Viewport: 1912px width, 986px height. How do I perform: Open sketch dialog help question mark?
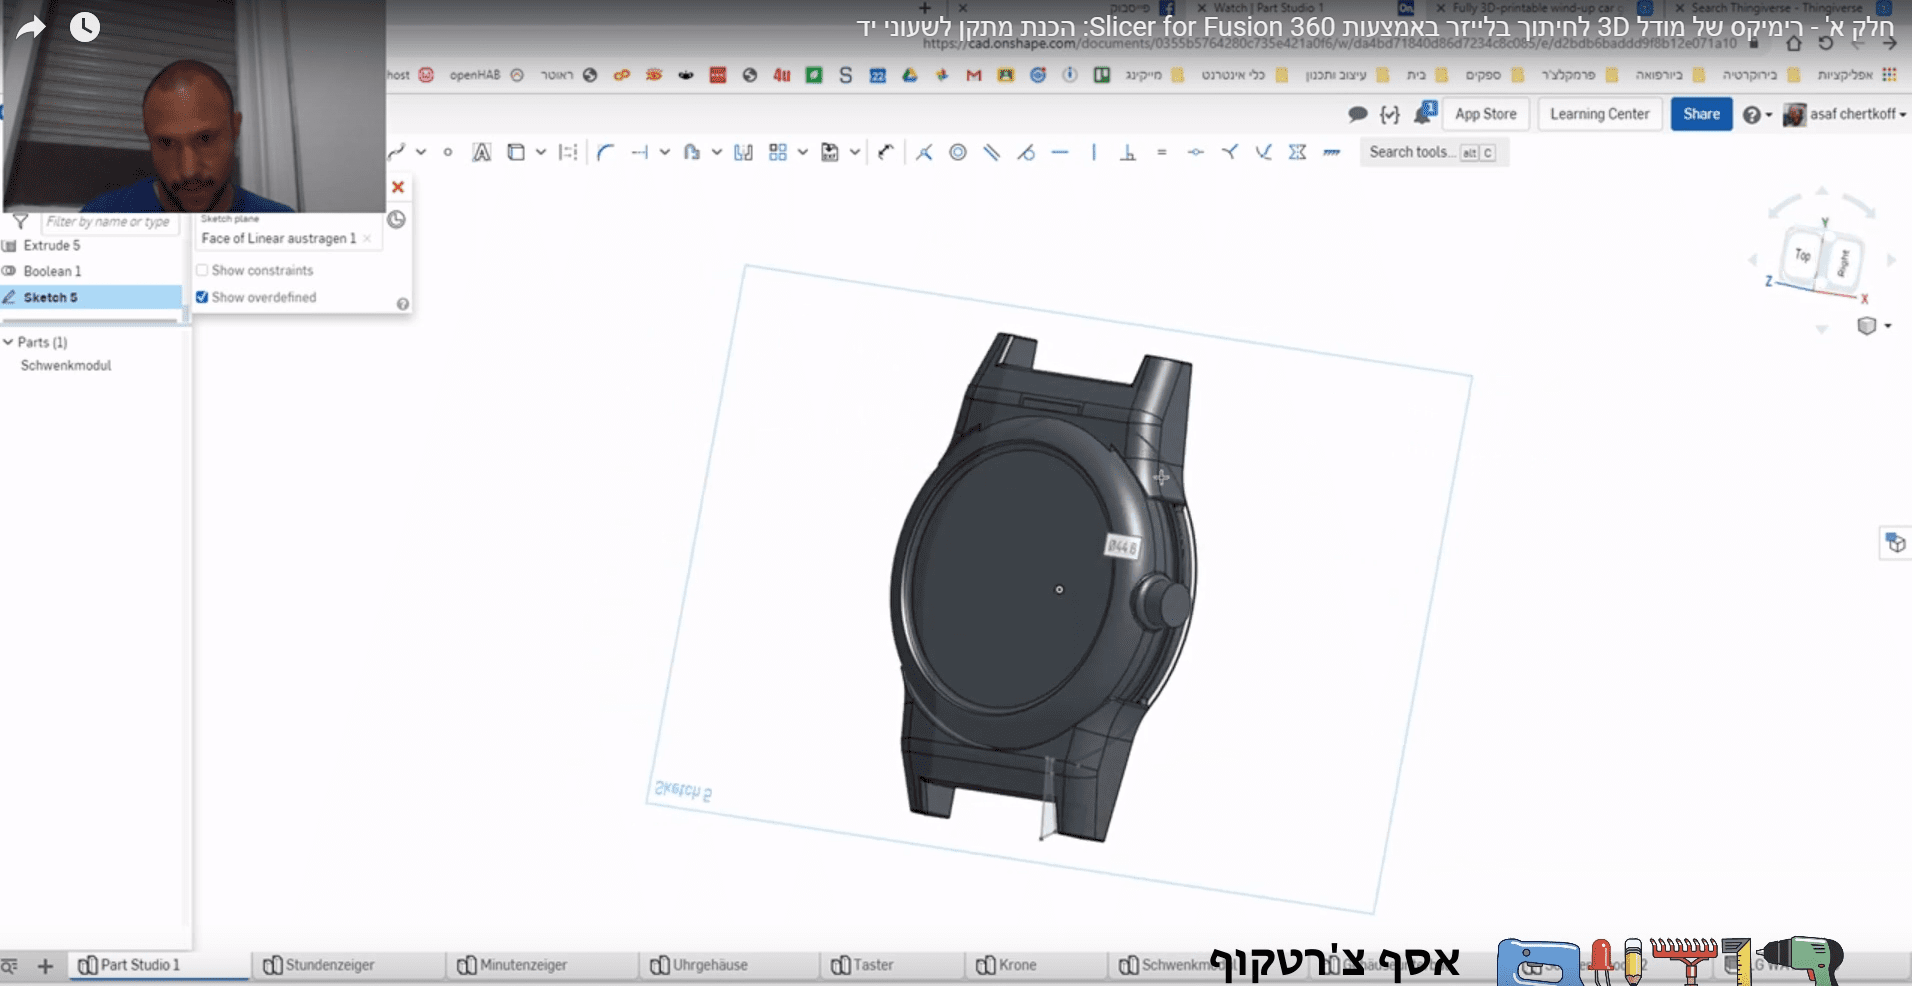[x=403, y=304]
